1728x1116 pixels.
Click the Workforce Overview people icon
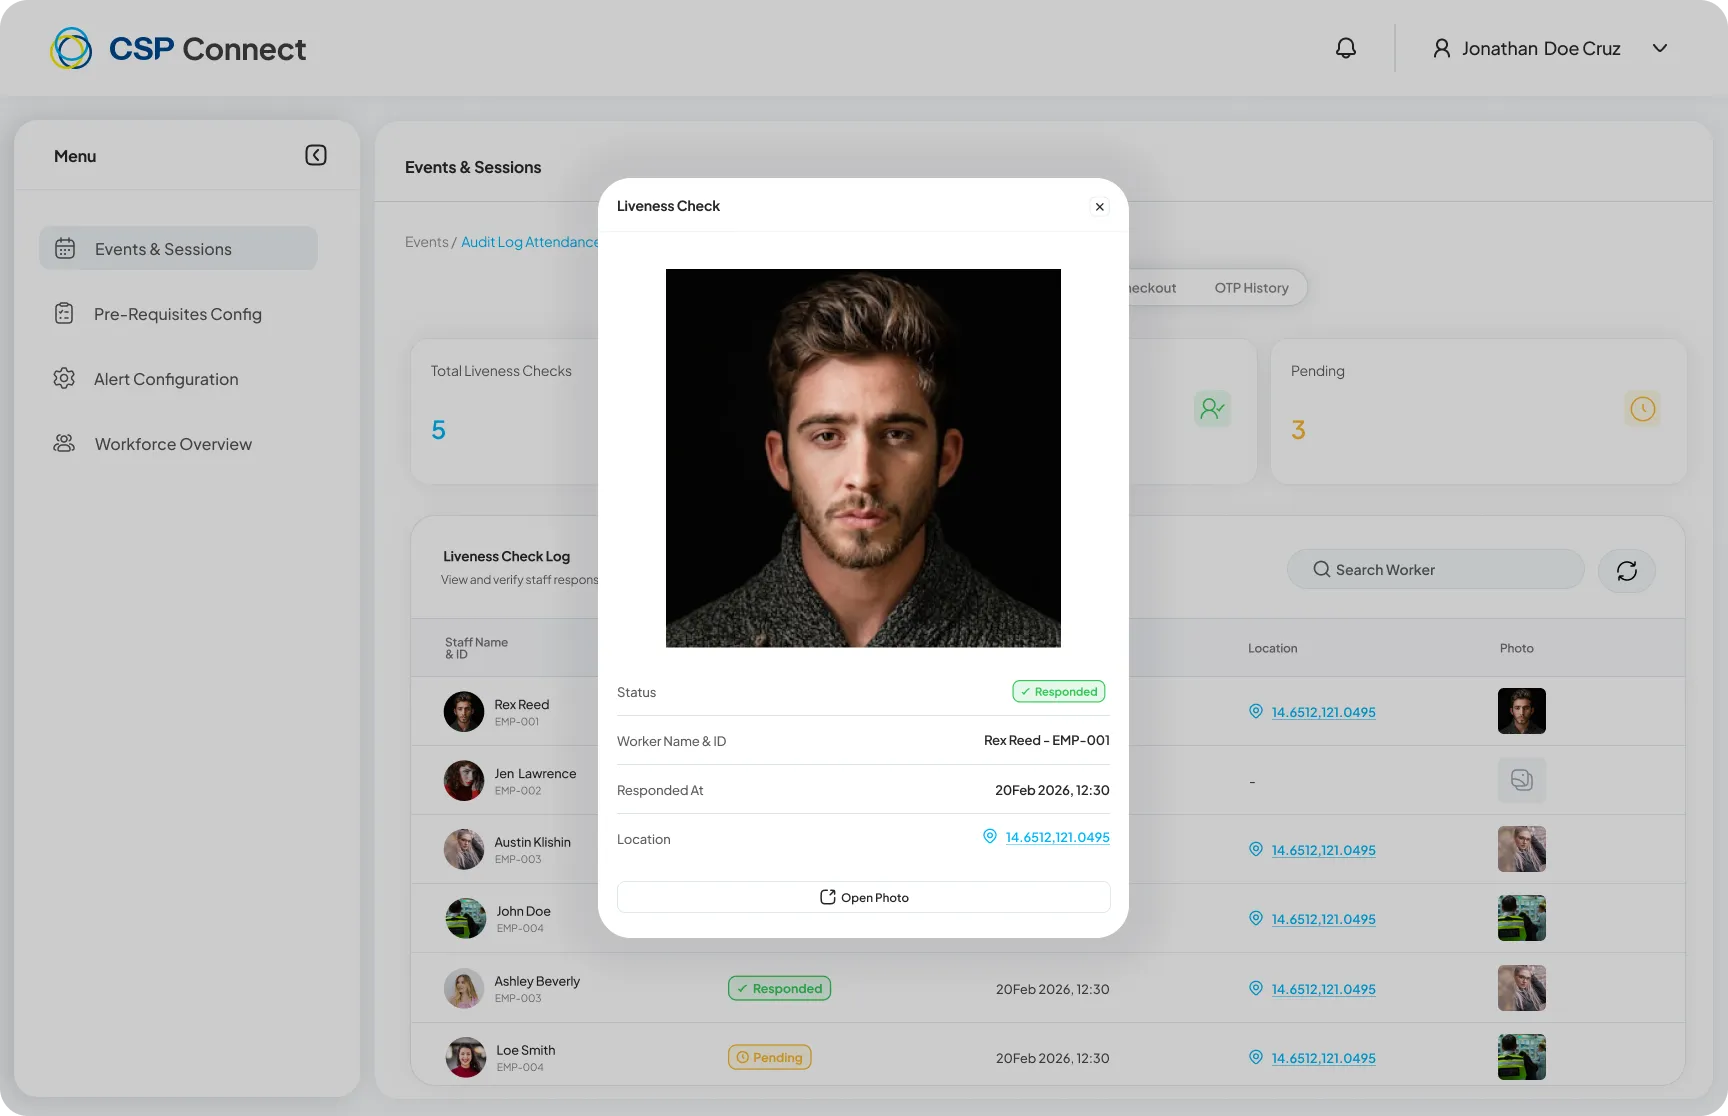64,443
